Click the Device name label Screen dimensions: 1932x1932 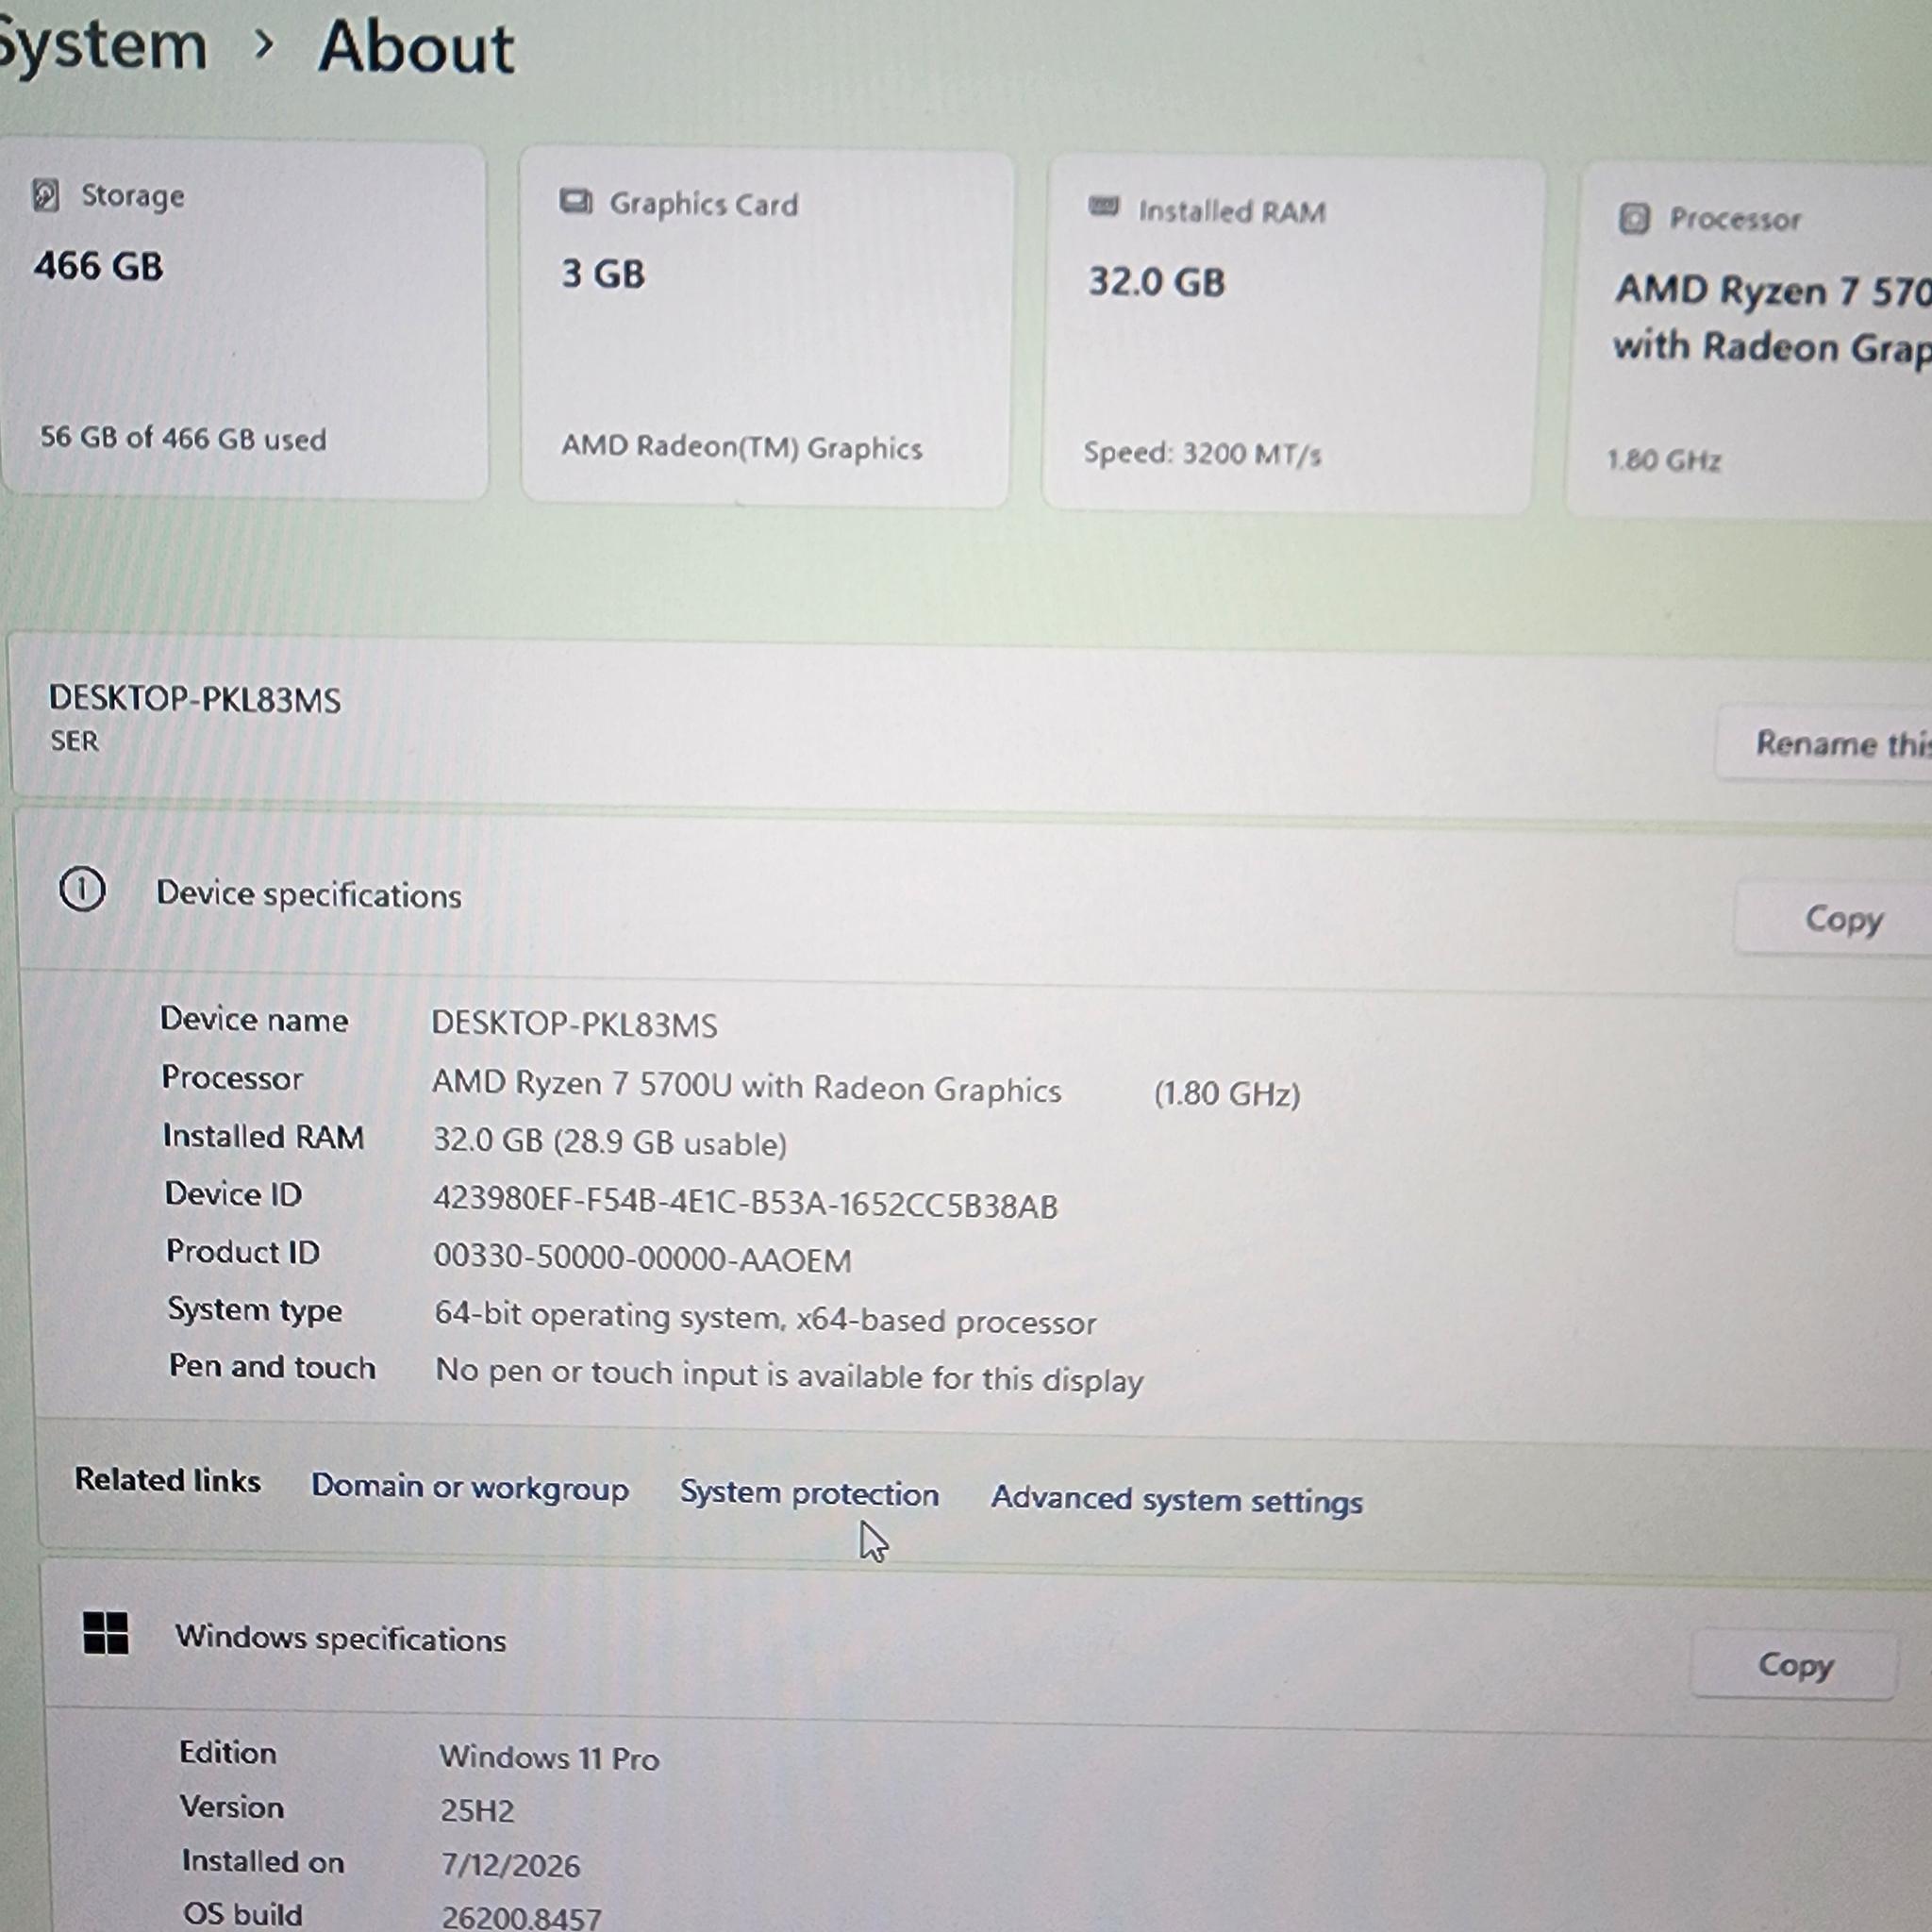click(254, 1019)
